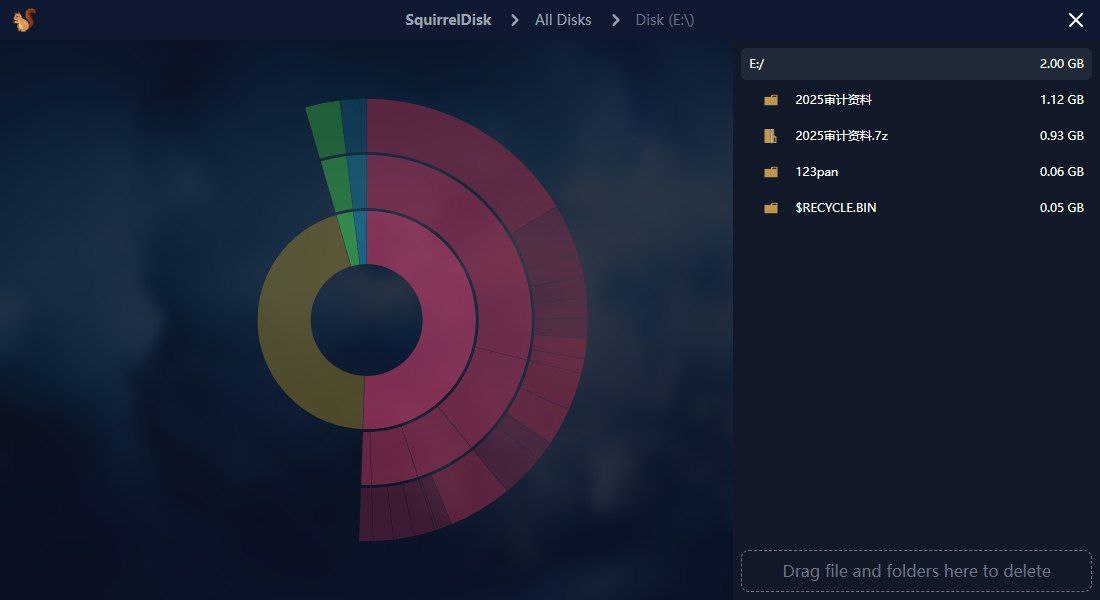This screenshot has height=600, width=1100.
Task: Click archive file icon beside 2025审计资料.7z
Action: point(770,135)
